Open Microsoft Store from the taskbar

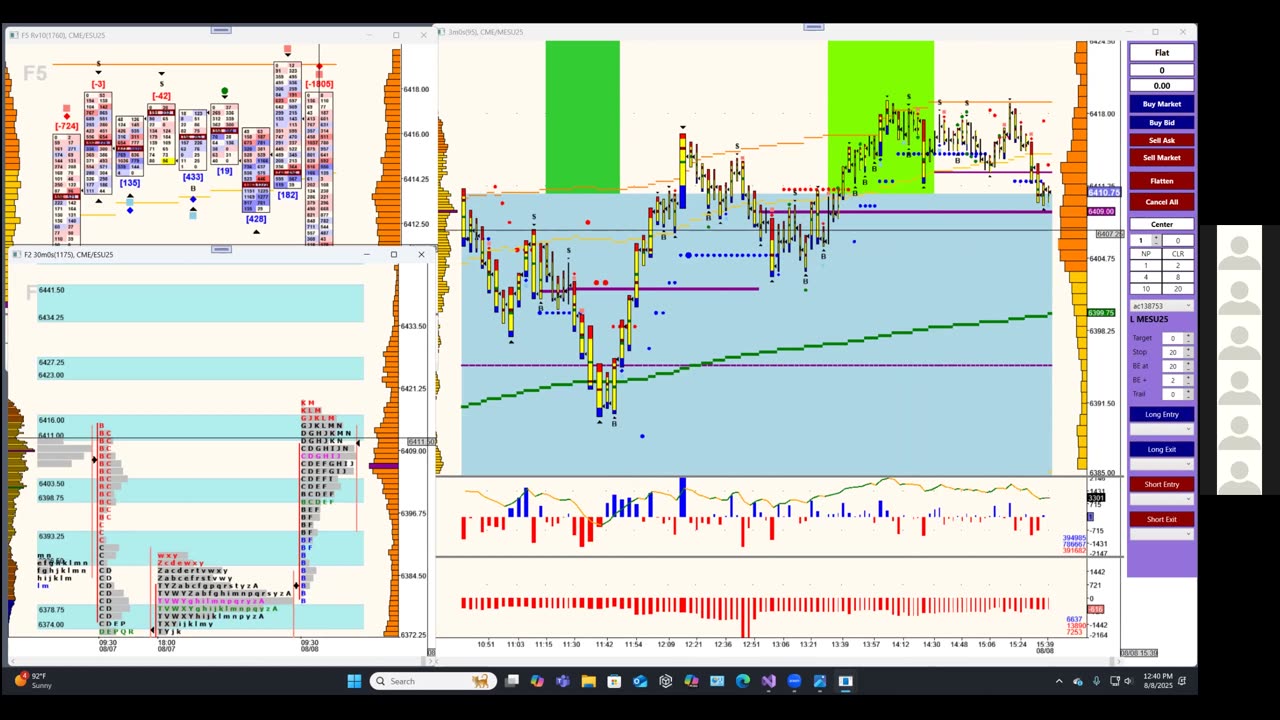(x=614, y=681)
